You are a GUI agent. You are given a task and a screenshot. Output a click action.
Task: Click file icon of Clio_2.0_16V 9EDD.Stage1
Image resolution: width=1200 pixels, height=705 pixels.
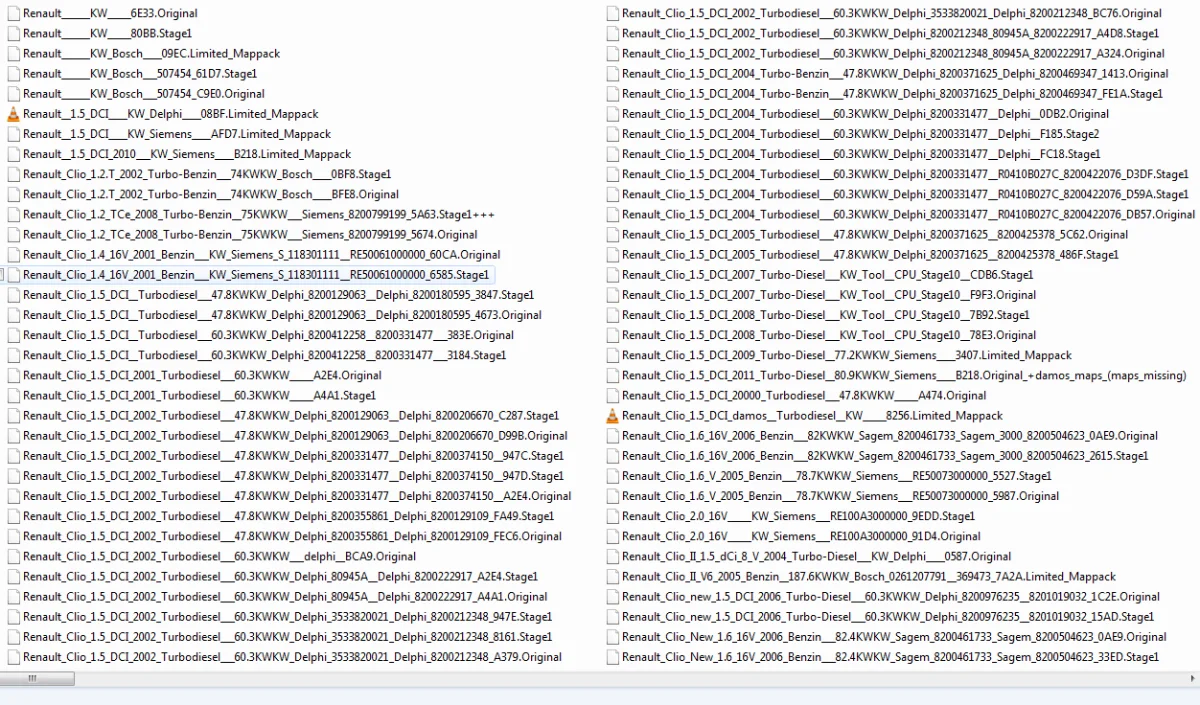pyautogui.click(x=612, y=516)
